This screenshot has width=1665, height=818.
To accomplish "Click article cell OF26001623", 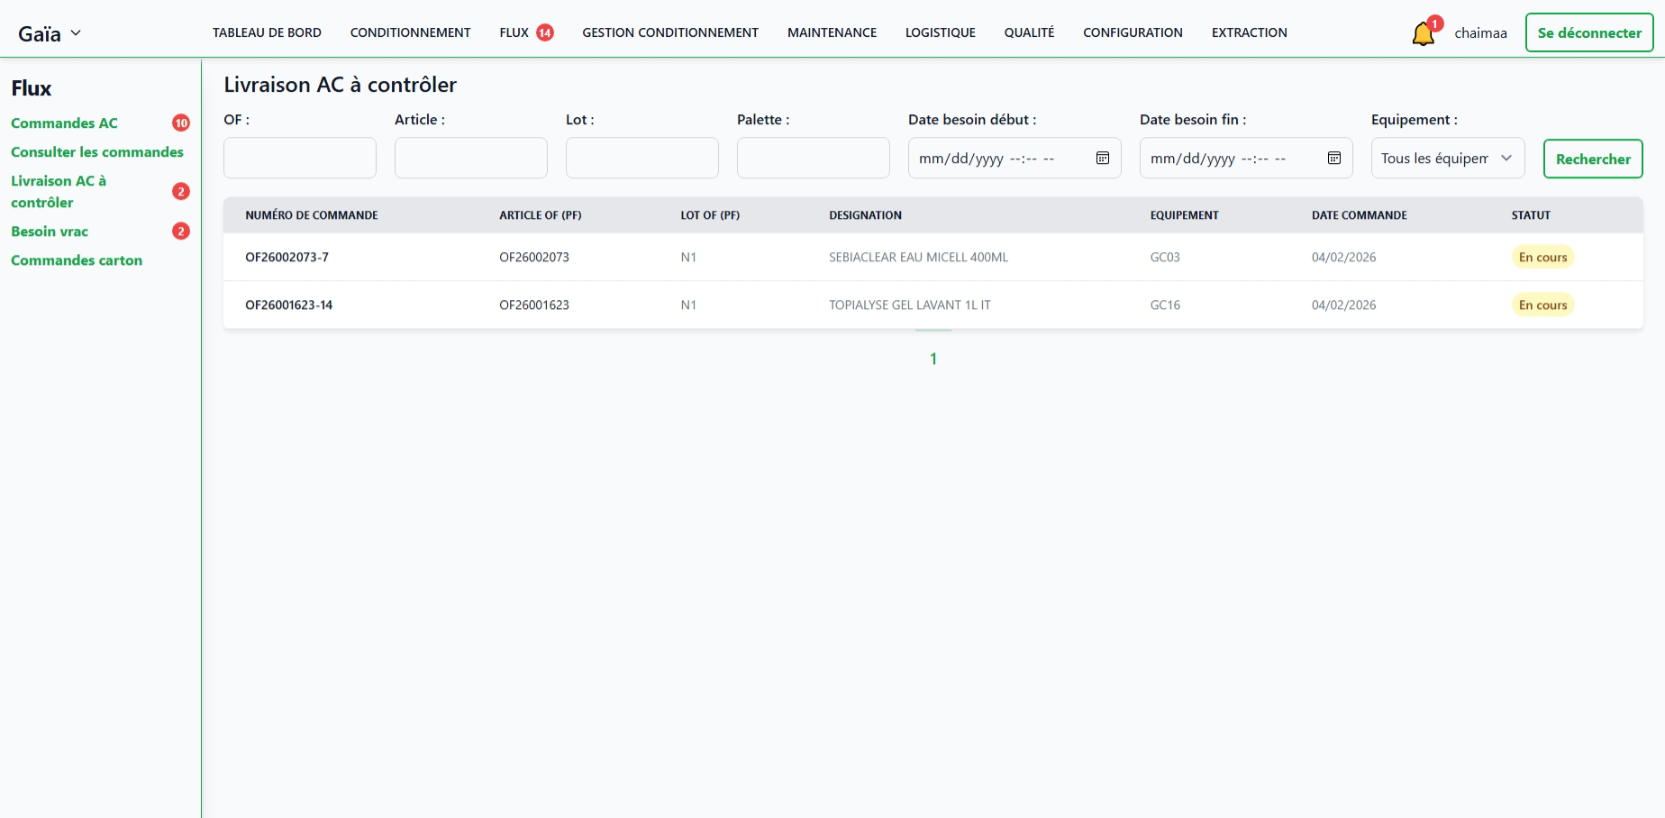I will click(534, 305).
